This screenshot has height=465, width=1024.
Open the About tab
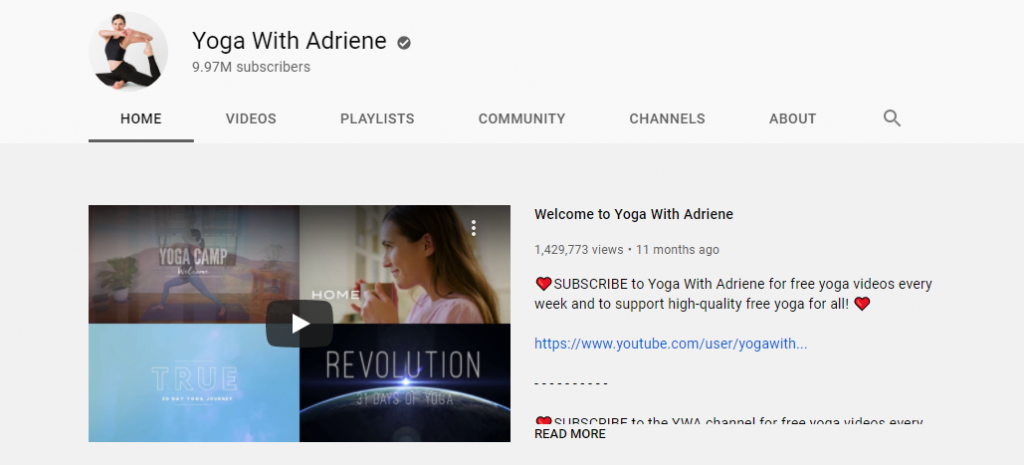point(792,119)
